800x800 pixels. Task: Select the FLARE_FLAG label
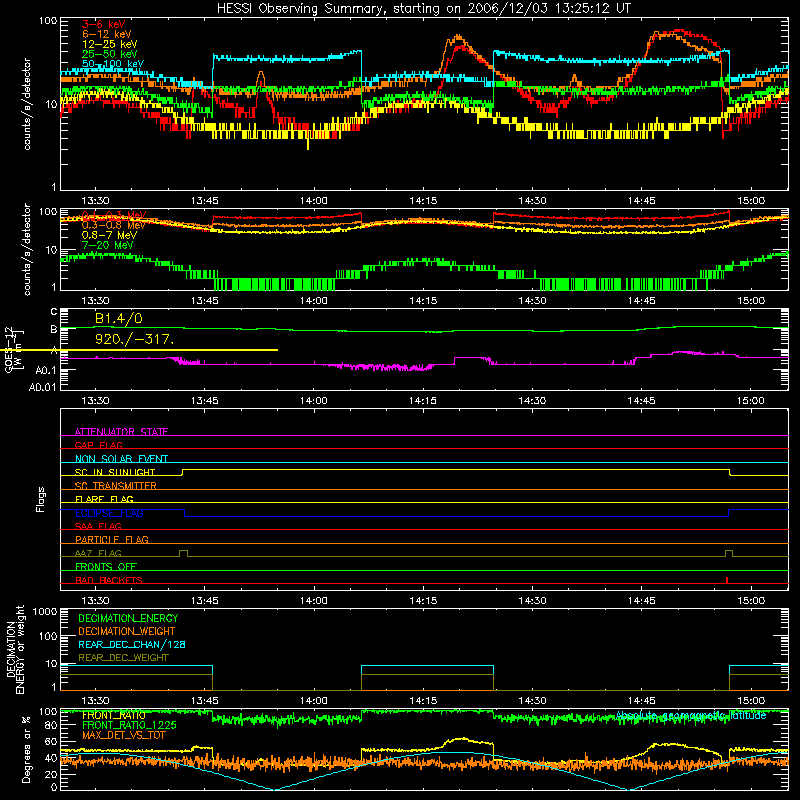point(104,499)
